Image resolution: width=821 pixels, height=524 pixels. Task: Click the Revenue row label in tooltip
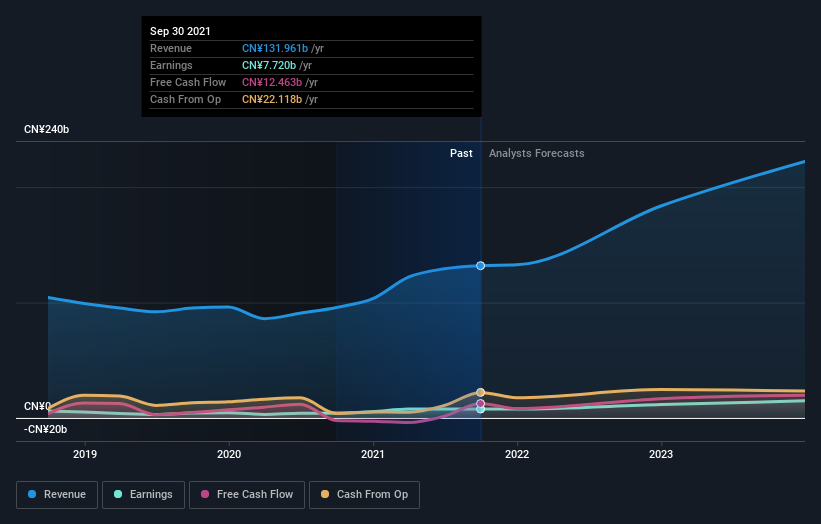(x=171, y=48)
